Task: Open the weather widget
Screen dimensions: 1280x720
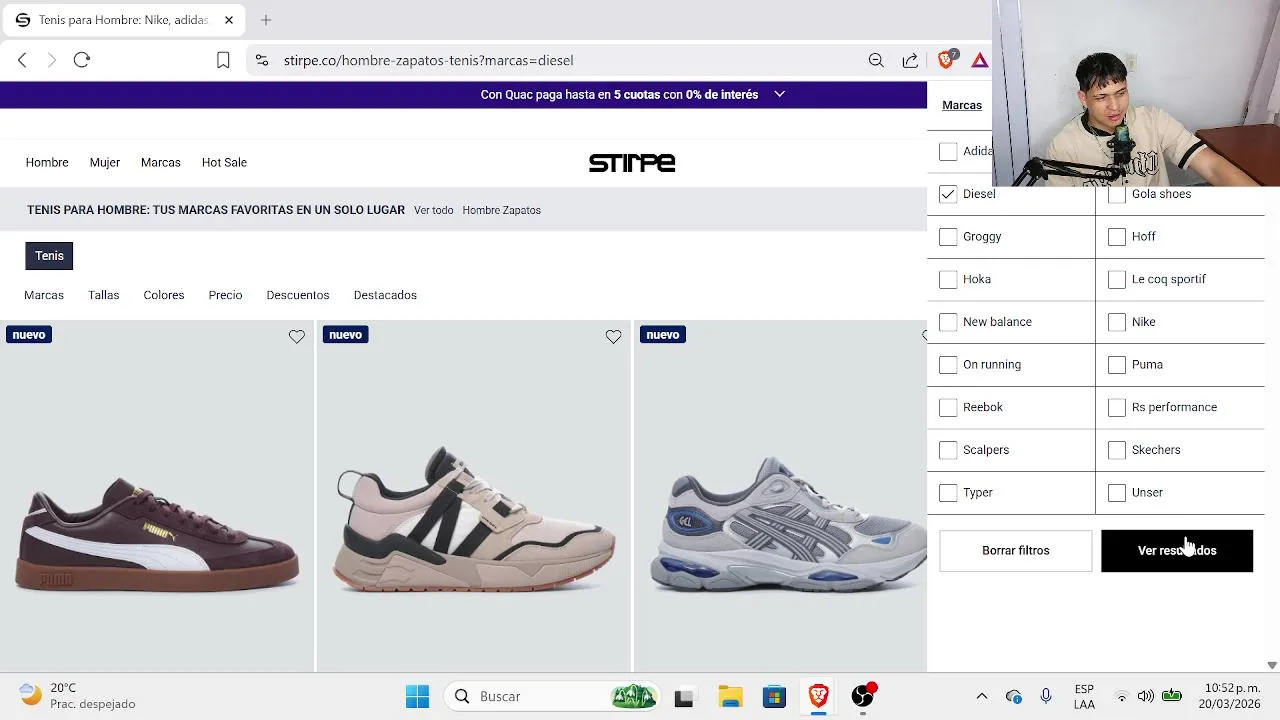Action: pyautogui.click(x=78, y=696)
